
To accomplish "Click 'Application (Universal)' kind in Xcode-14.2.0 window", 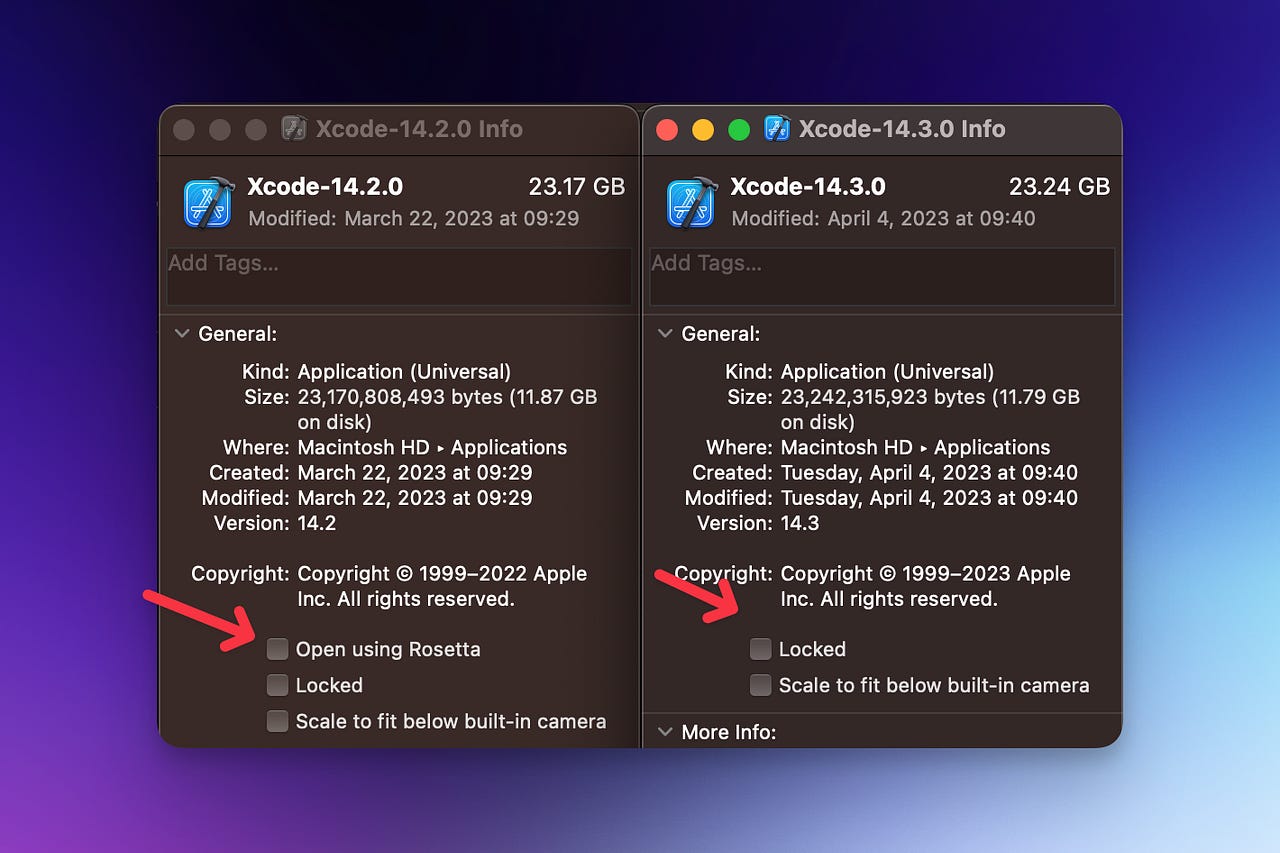I will coord(404,372).
